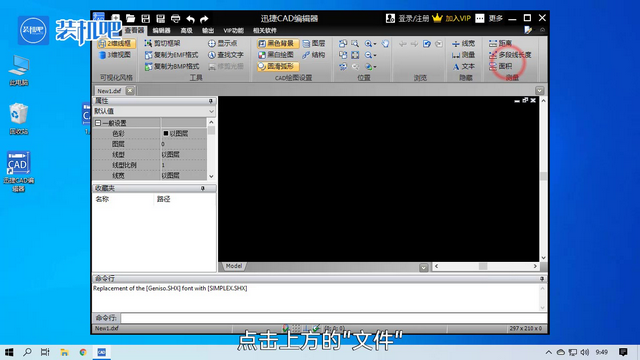Close the New1.dxf tab
640x360 pixels.
(130, 91)
